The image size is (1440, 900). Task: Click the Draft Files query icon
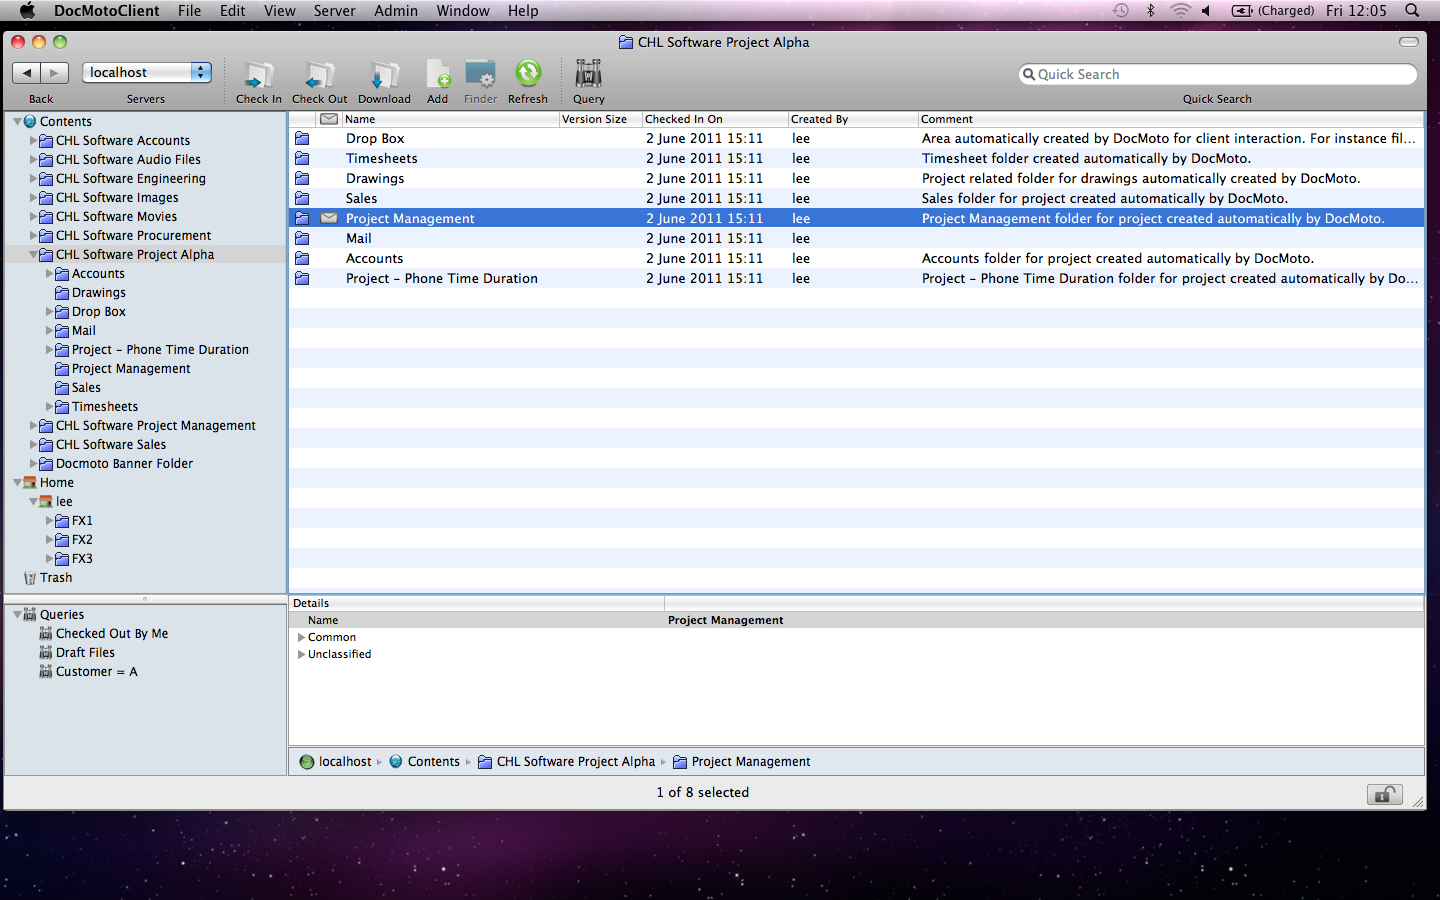coord(46,653)
